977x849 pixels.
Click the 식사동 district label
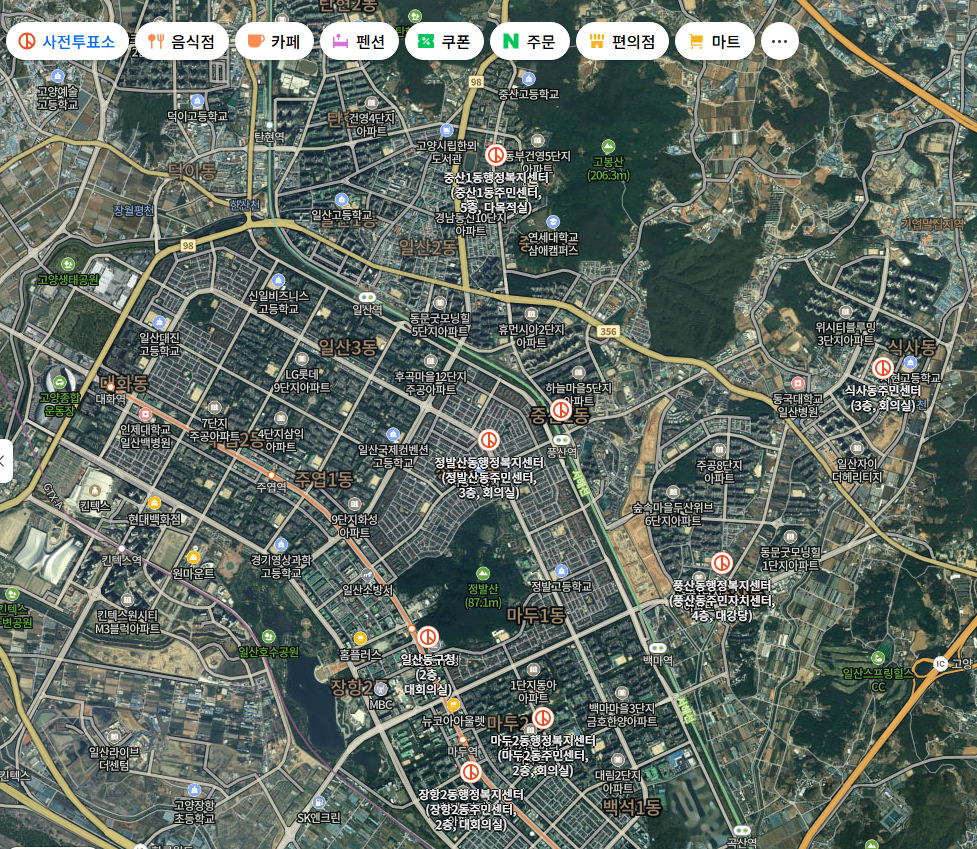coord(912,347)
